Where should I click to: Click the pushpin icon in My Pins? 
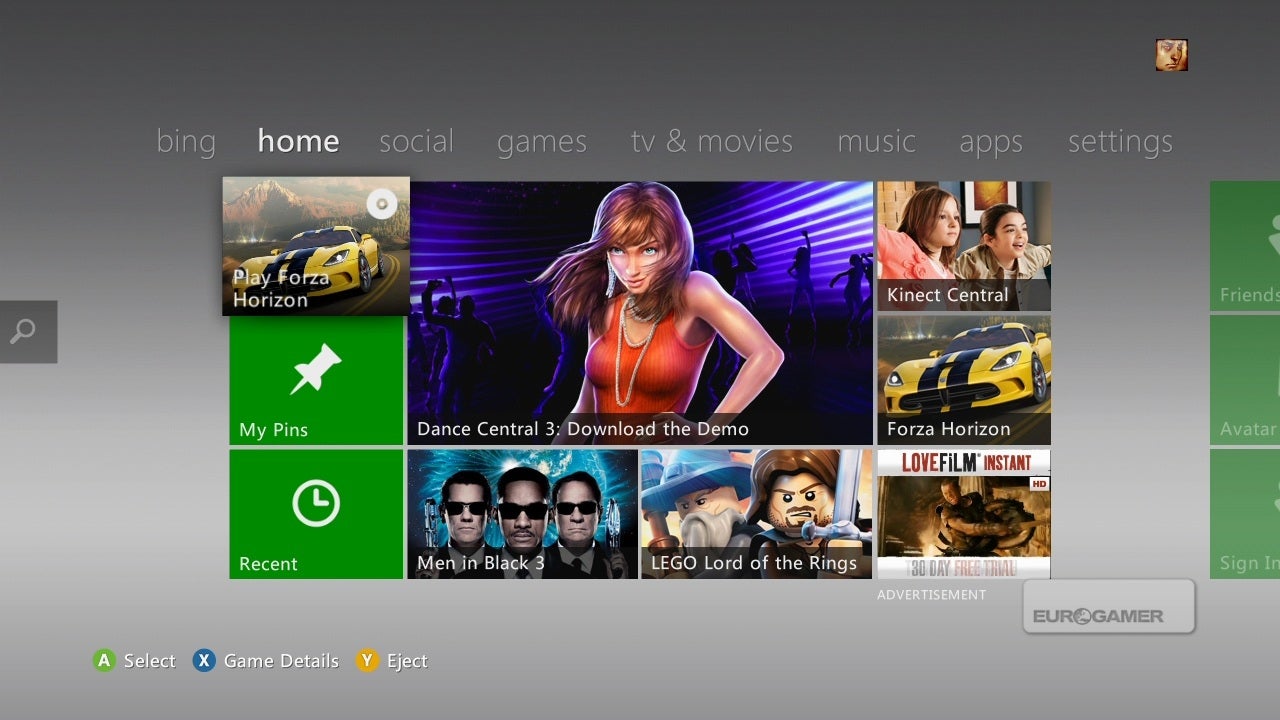(316, 369)
